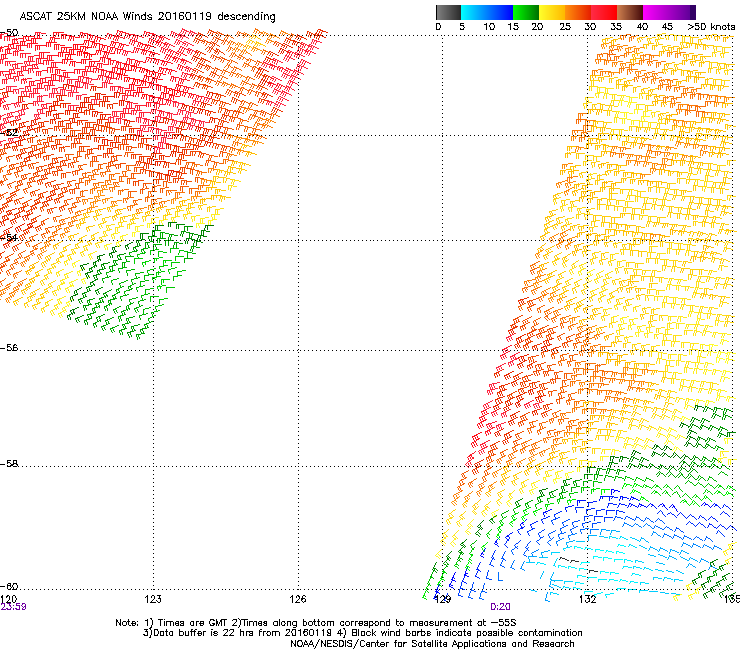The width and height of the screenshot is (740, 650).
Task: Click the dark purple 45-50 knots segment
Action: 682,12
